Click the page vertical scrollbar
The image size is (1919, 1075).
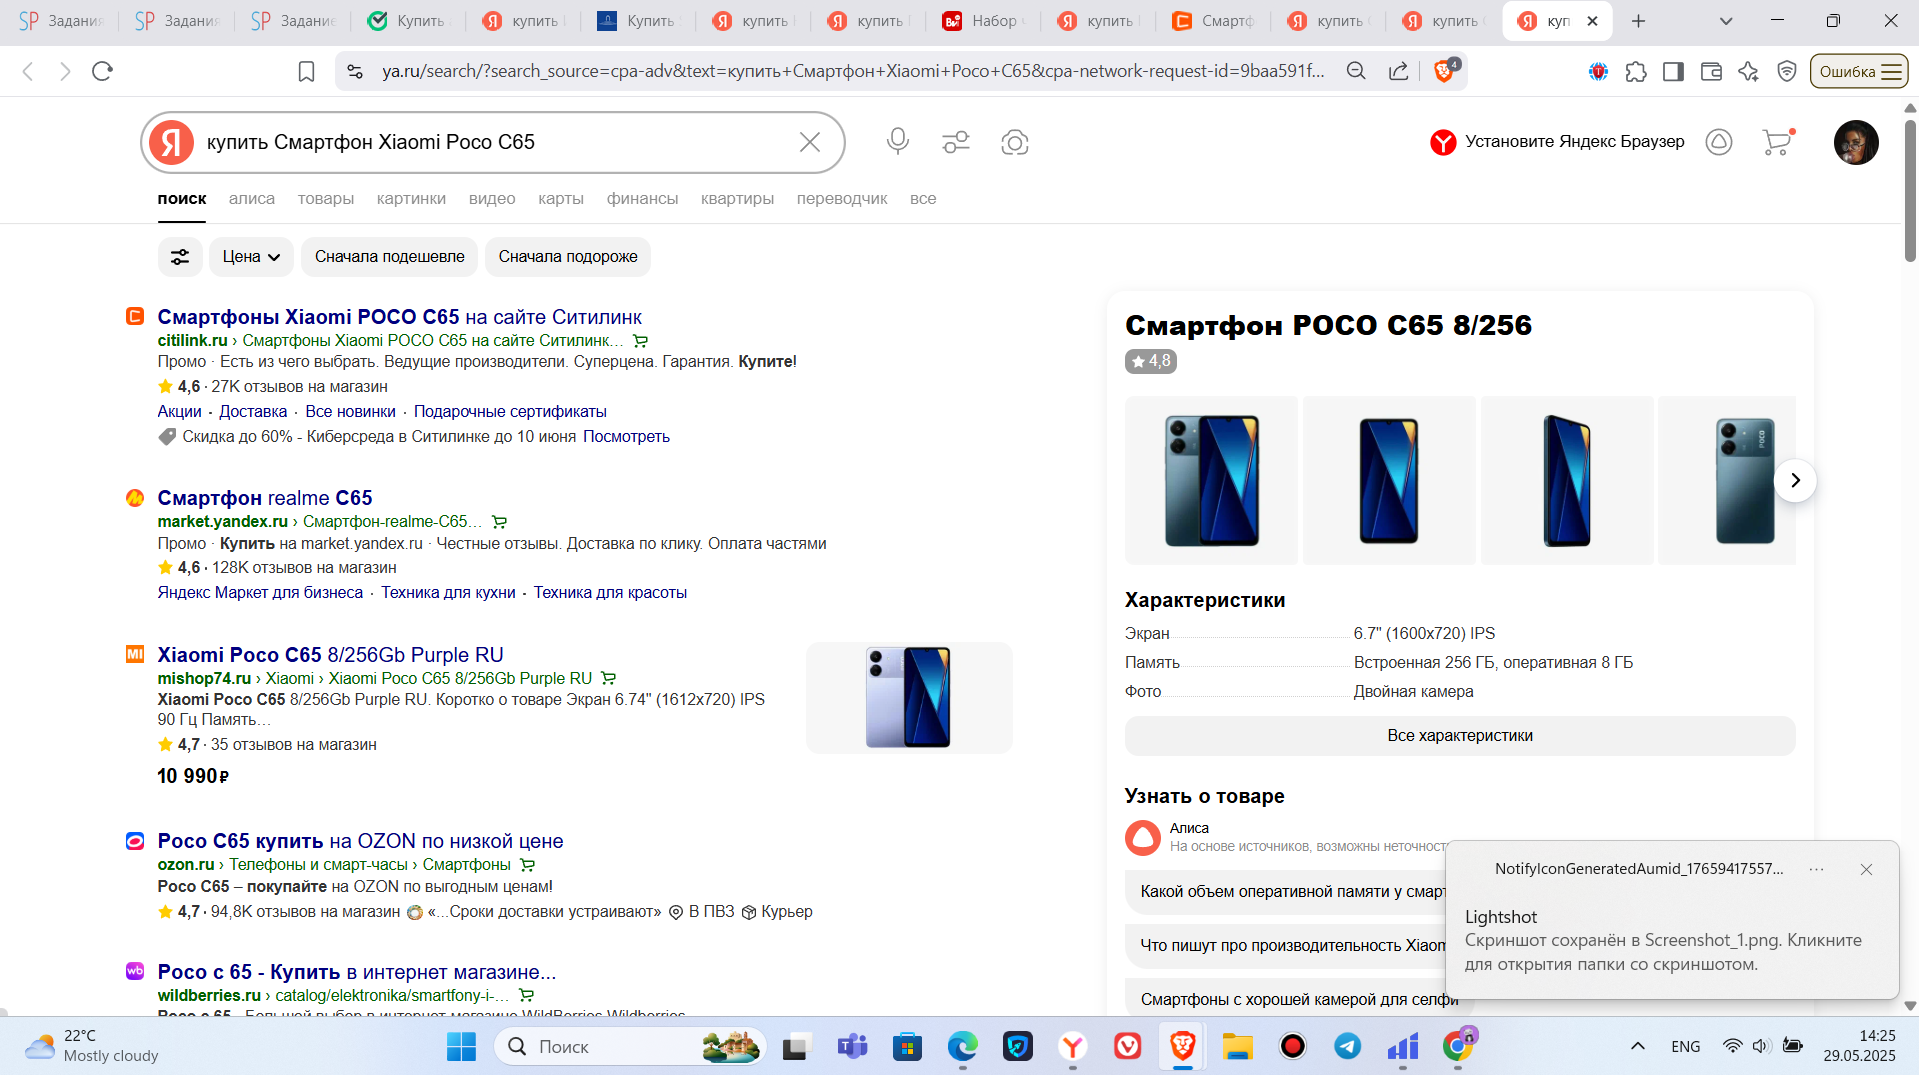click(x=1910, y=192)
